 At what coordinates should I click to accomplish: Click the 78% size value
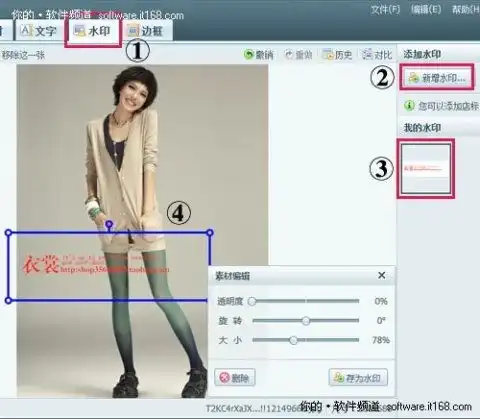tap(381, 340)
